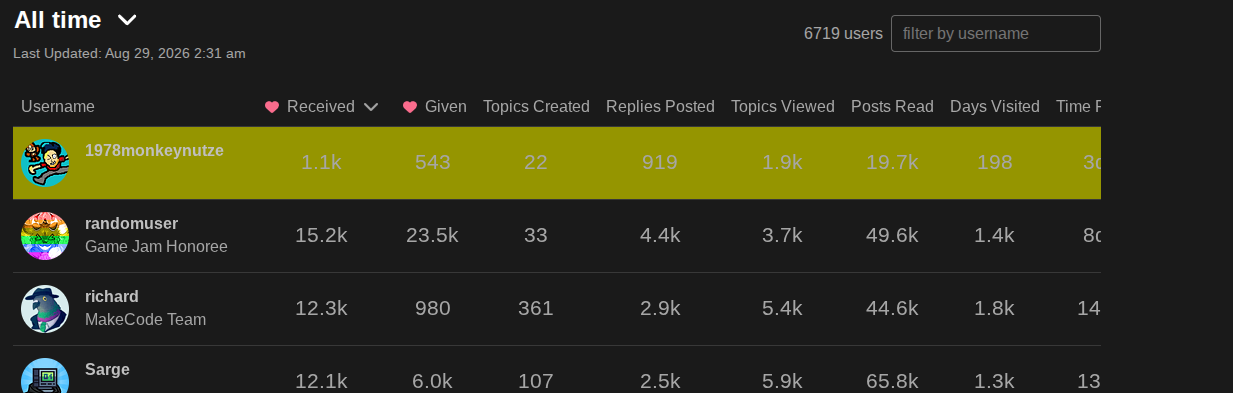The image size is (1233, 393).
Task: Open 1978monkeynutze's avatar
Action: click(45, 163)
